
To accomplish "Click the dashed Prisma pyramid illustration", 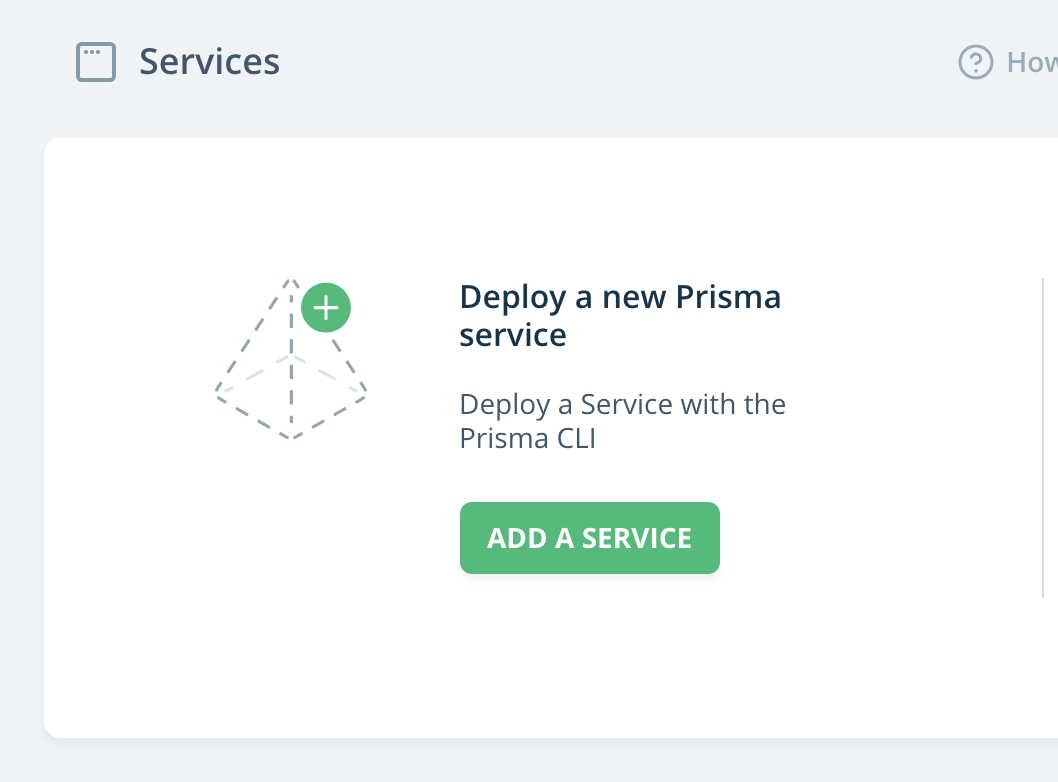I will pyautogui.click(x=291, y=358).
